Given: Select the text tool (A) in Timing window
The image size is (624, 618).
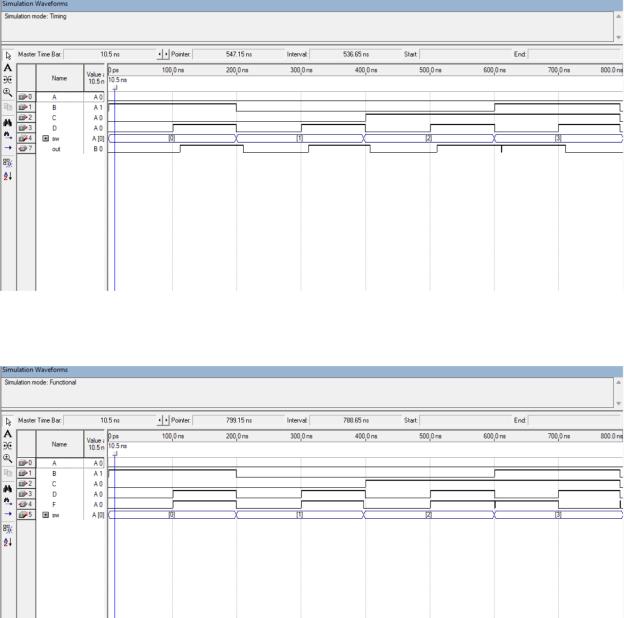Looking at the screenshot, I should pyautogui.click(x=8, y=68).
